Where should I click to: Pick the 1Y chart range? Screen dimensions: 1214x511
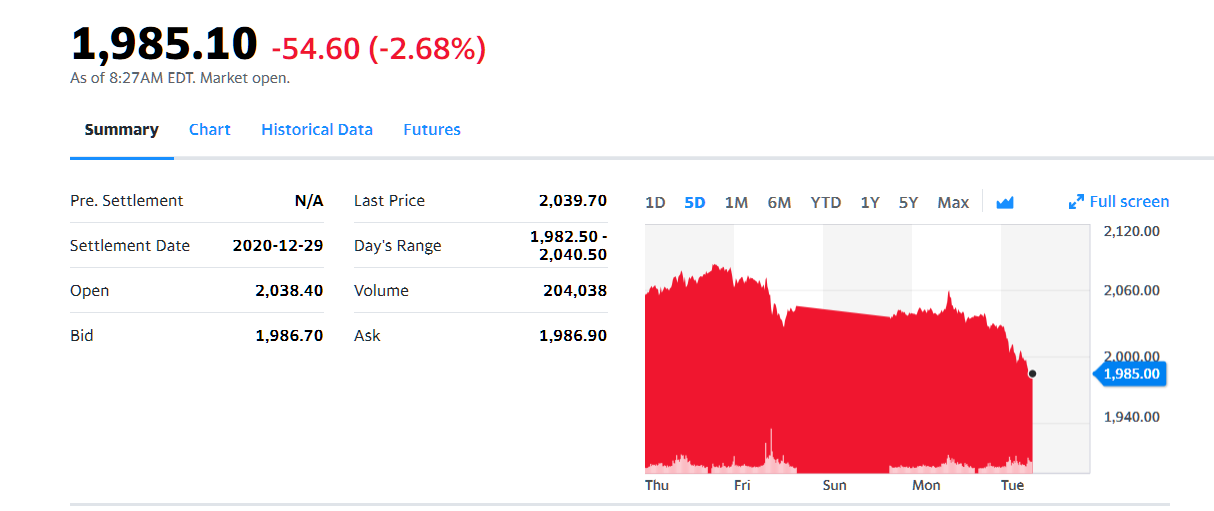(x=870, y=203)
